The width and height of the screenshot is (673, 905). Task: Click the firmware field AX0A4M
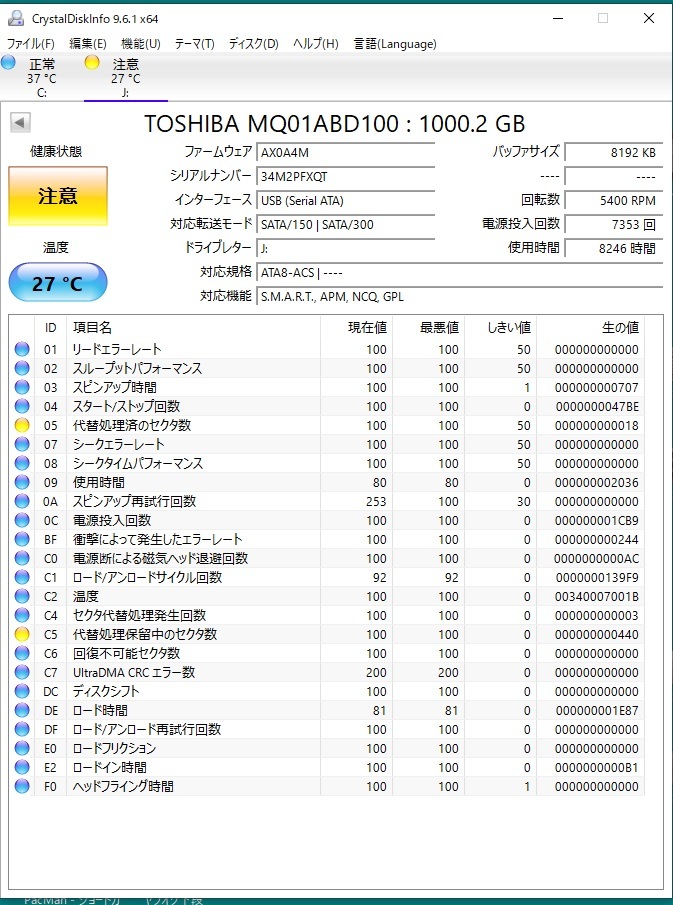345,152
